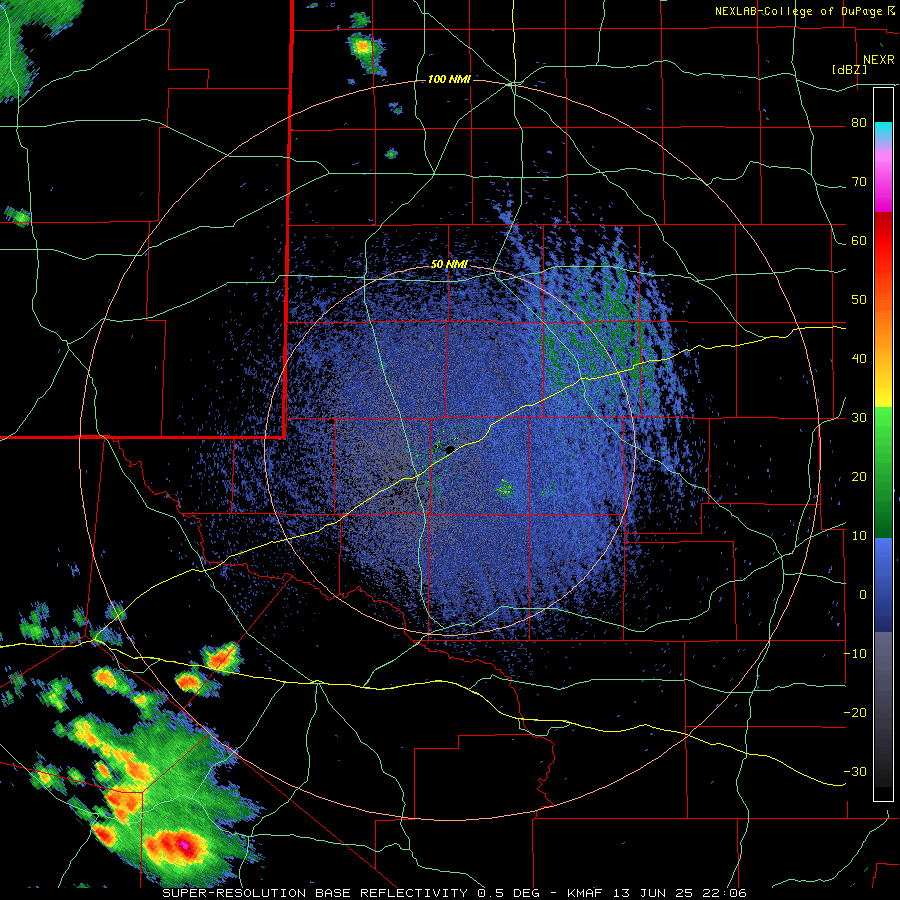Click the small green echo southeast of radar
Screen dimensions: 900x900
[505, 488]
